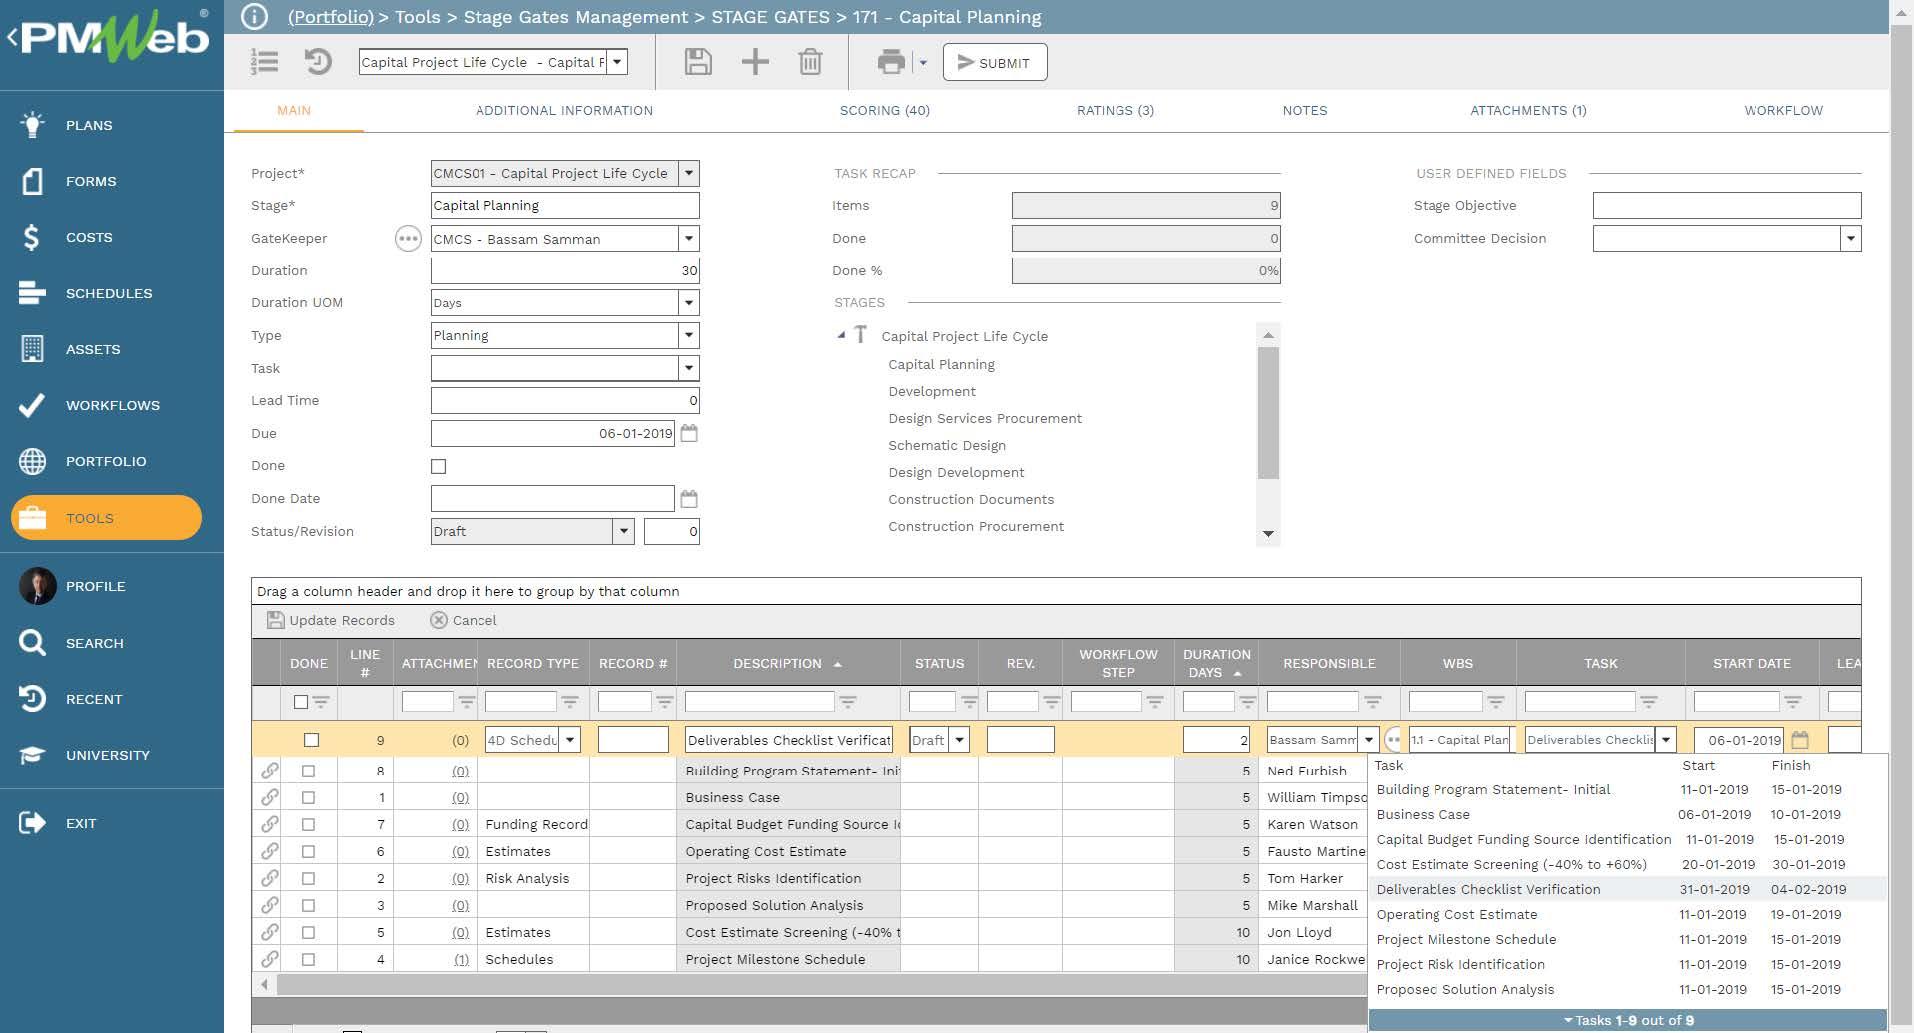The image size is (1914, 1033).
Task: Toggle the Done column filter checkbox
Action: click(301, 702)
